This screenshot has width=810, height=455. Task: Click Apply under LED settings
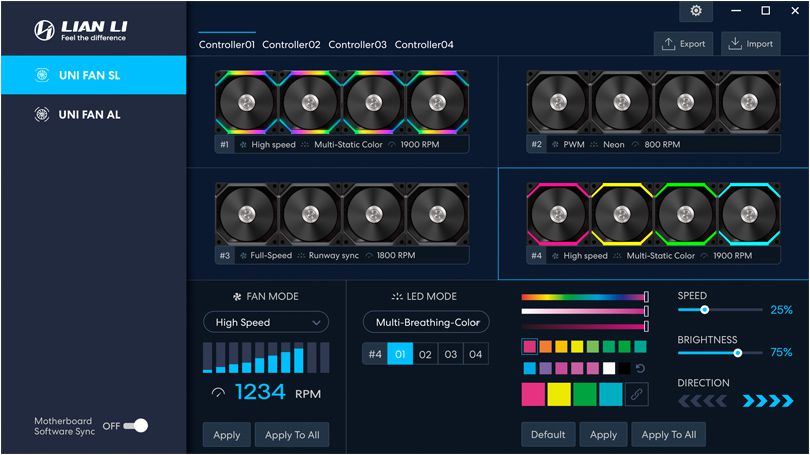click(x=603, y=434)
